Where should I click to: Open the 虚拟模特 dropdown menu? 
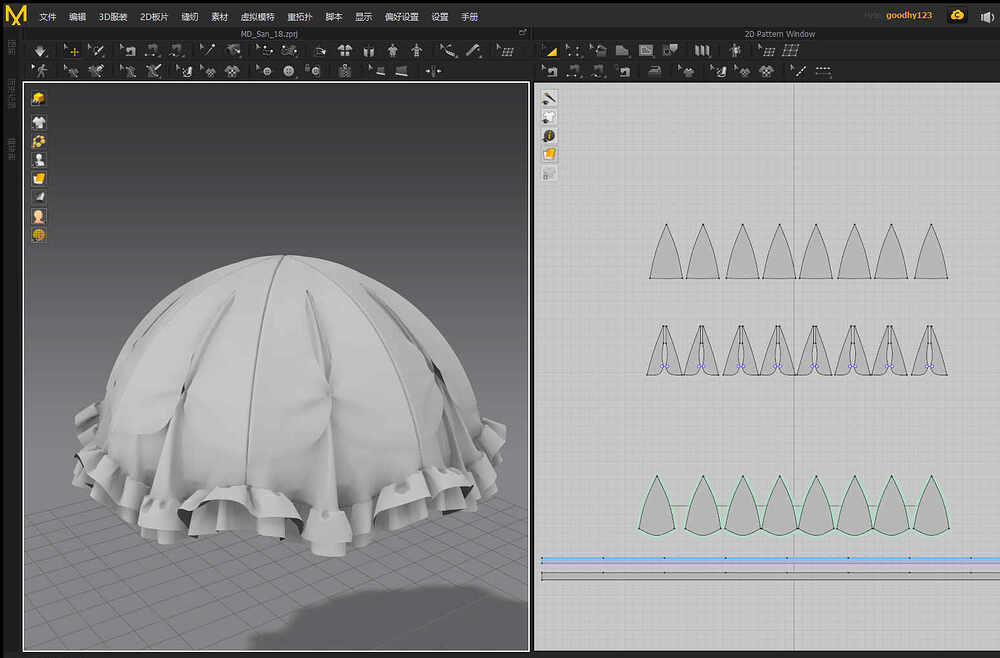(x=257, y=17)
